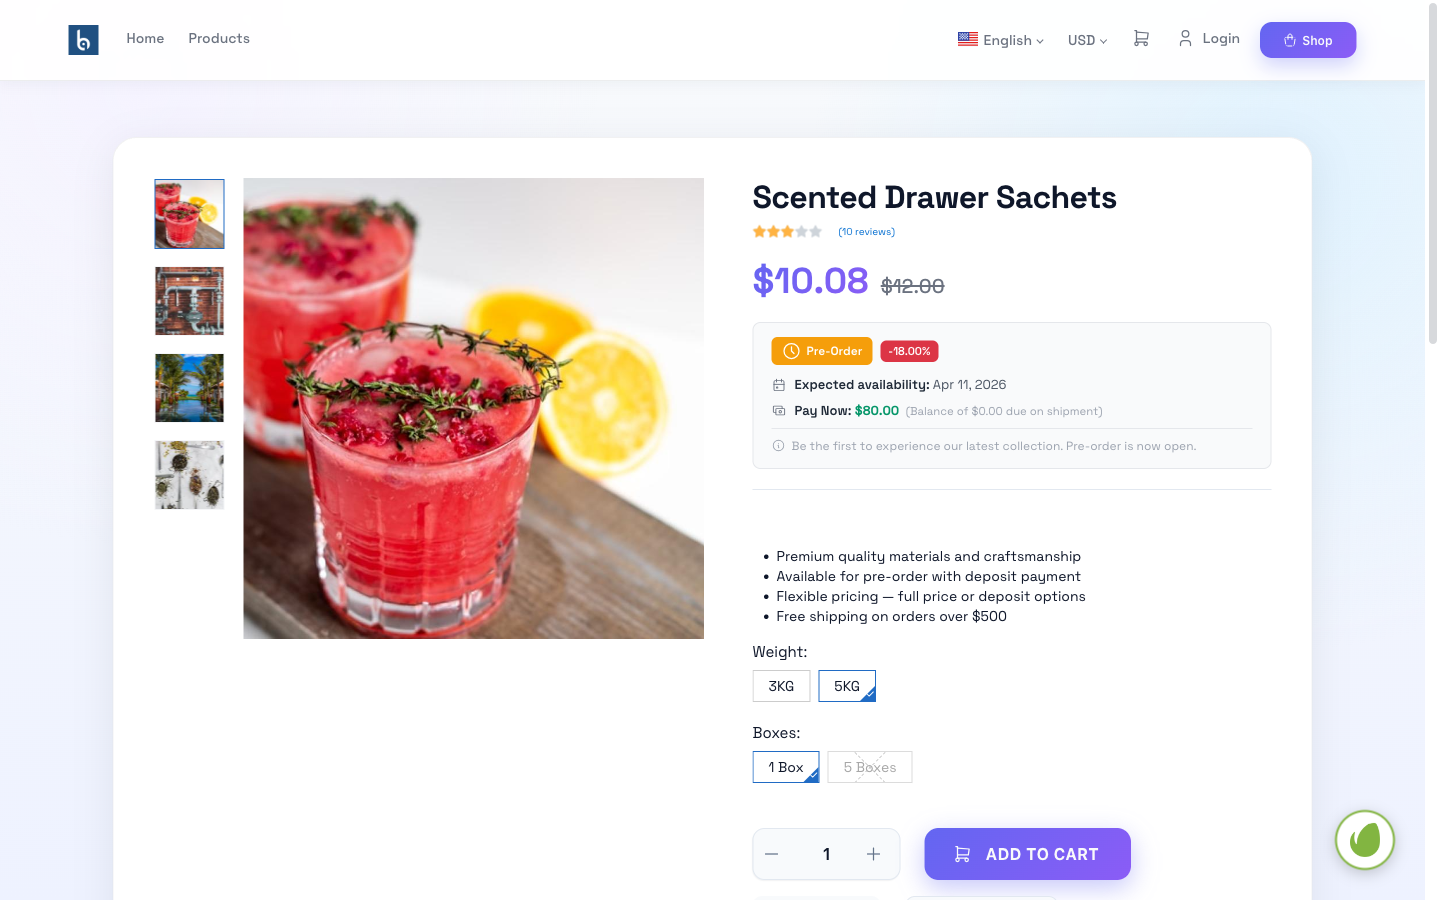Click the purple Shop button
The width and height of the screenshot is (1440, 900).
(1307, 40)
